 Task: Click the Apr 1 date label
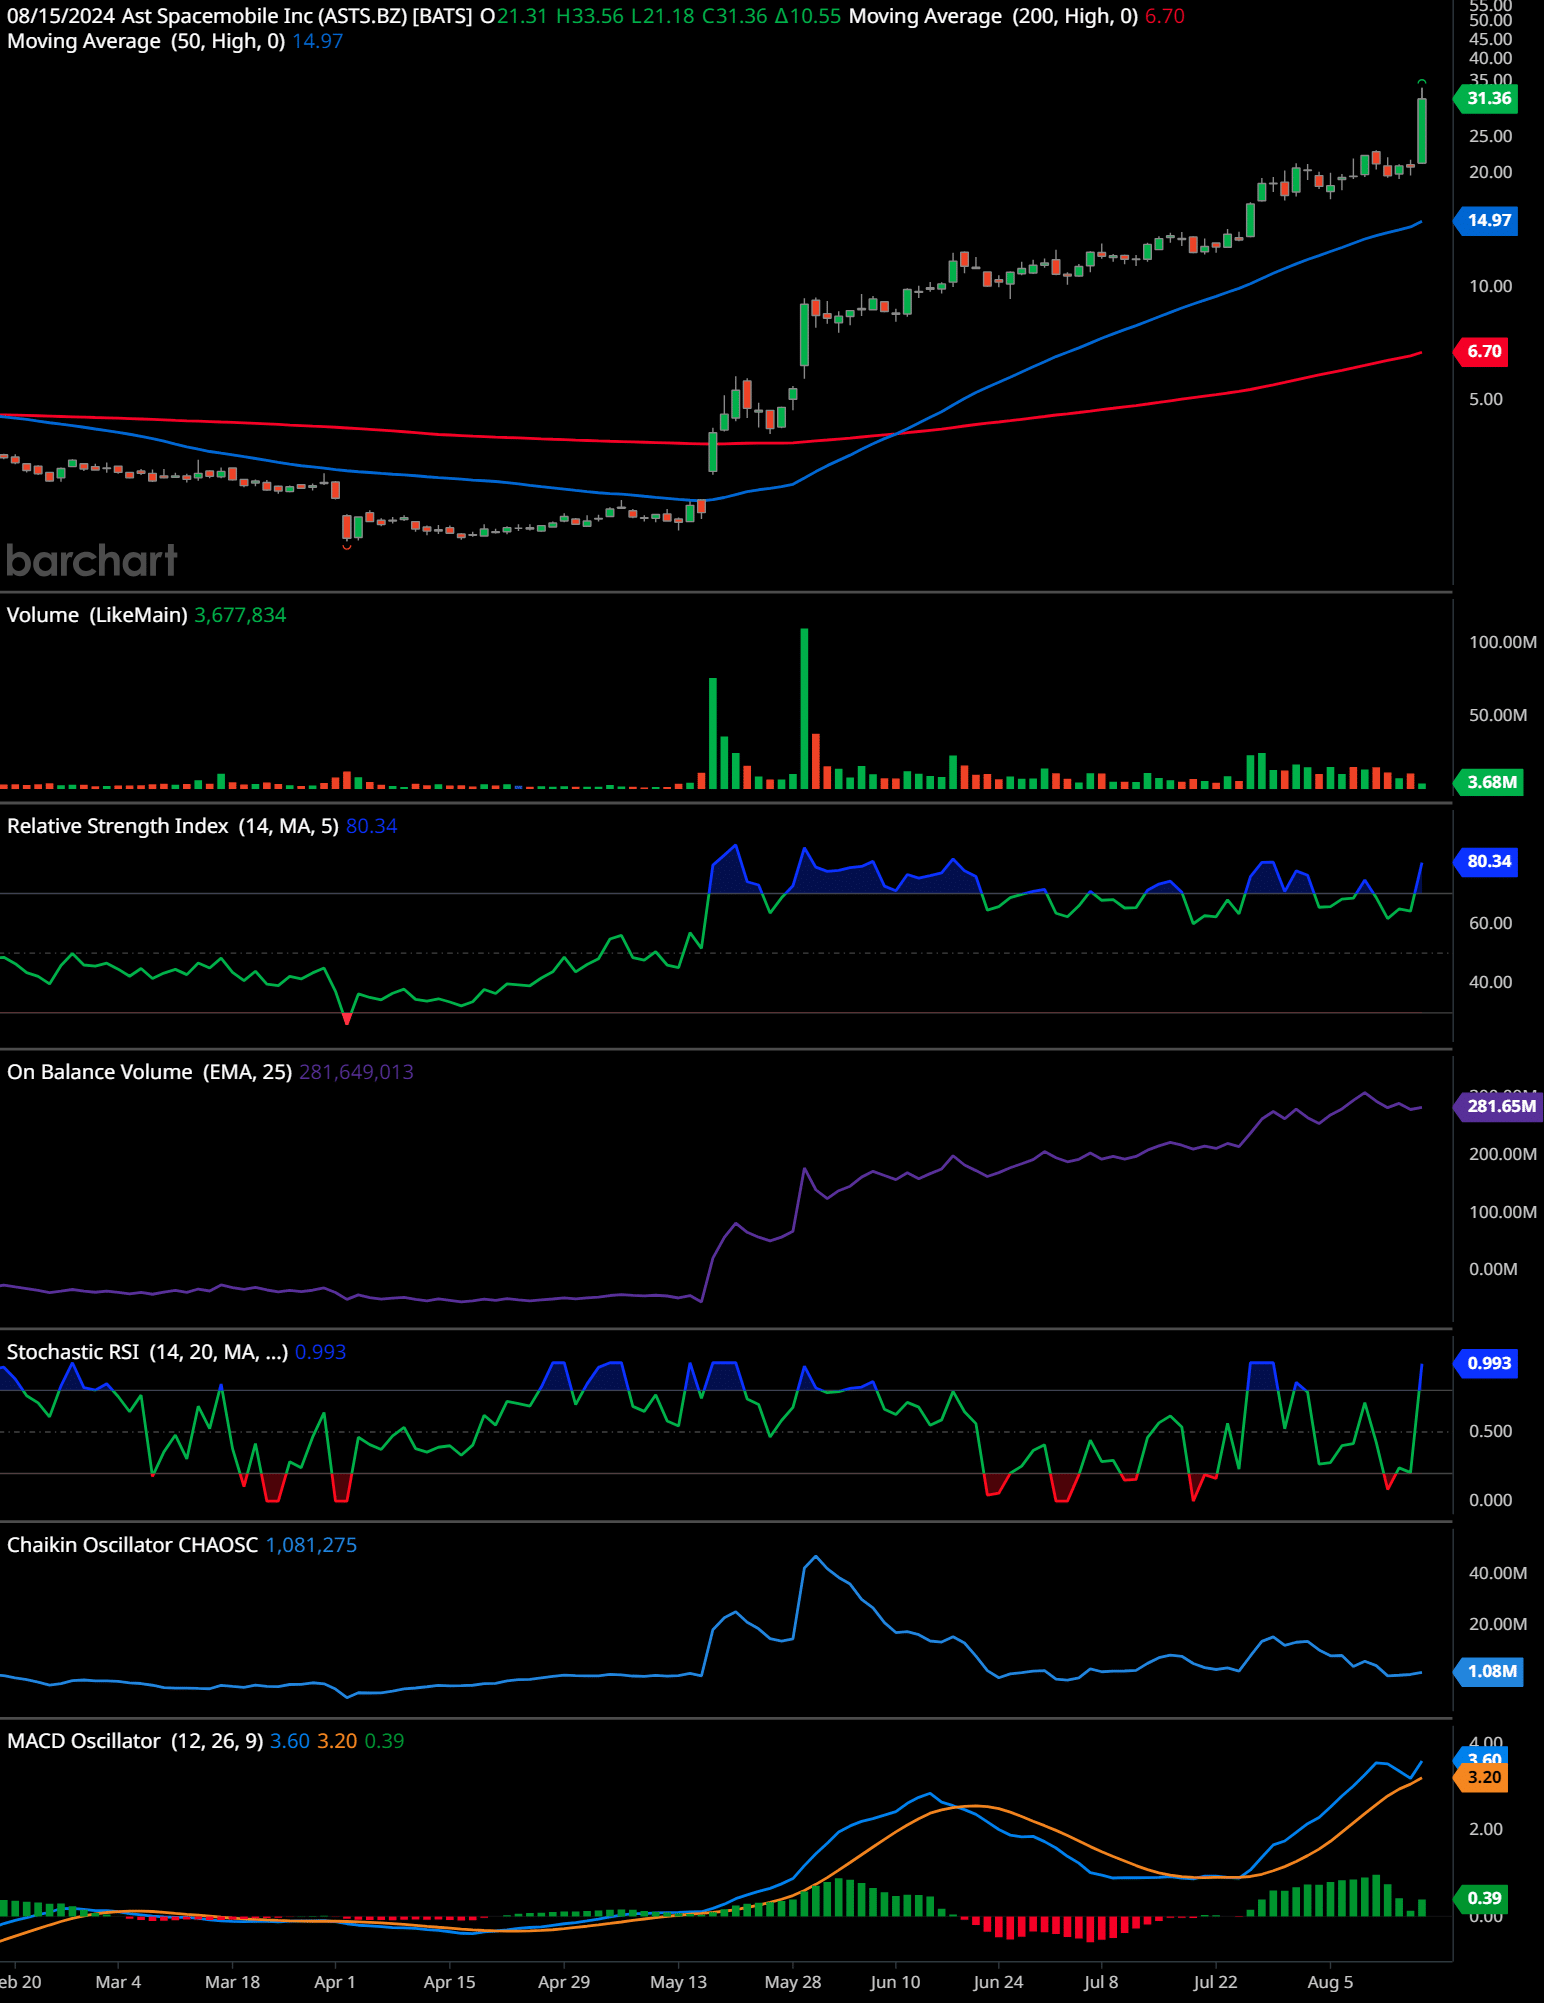tap(334, 1982)
